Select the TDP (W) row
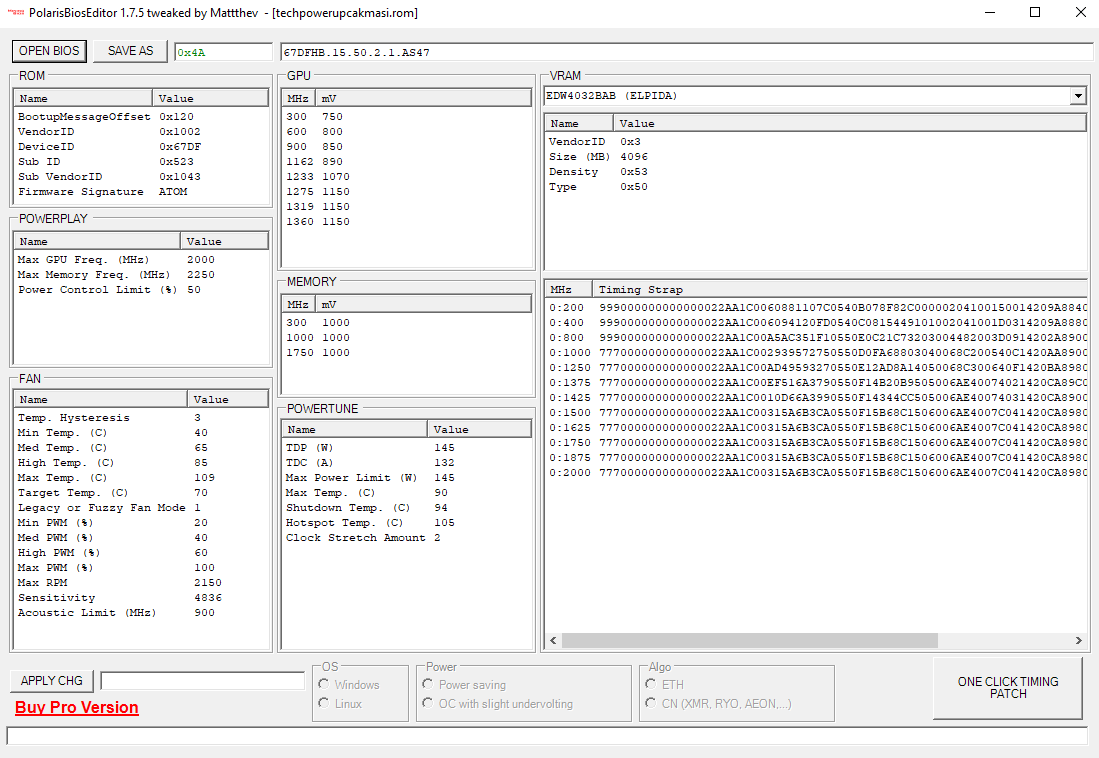 pyautogui.click(x=407, y=447)
